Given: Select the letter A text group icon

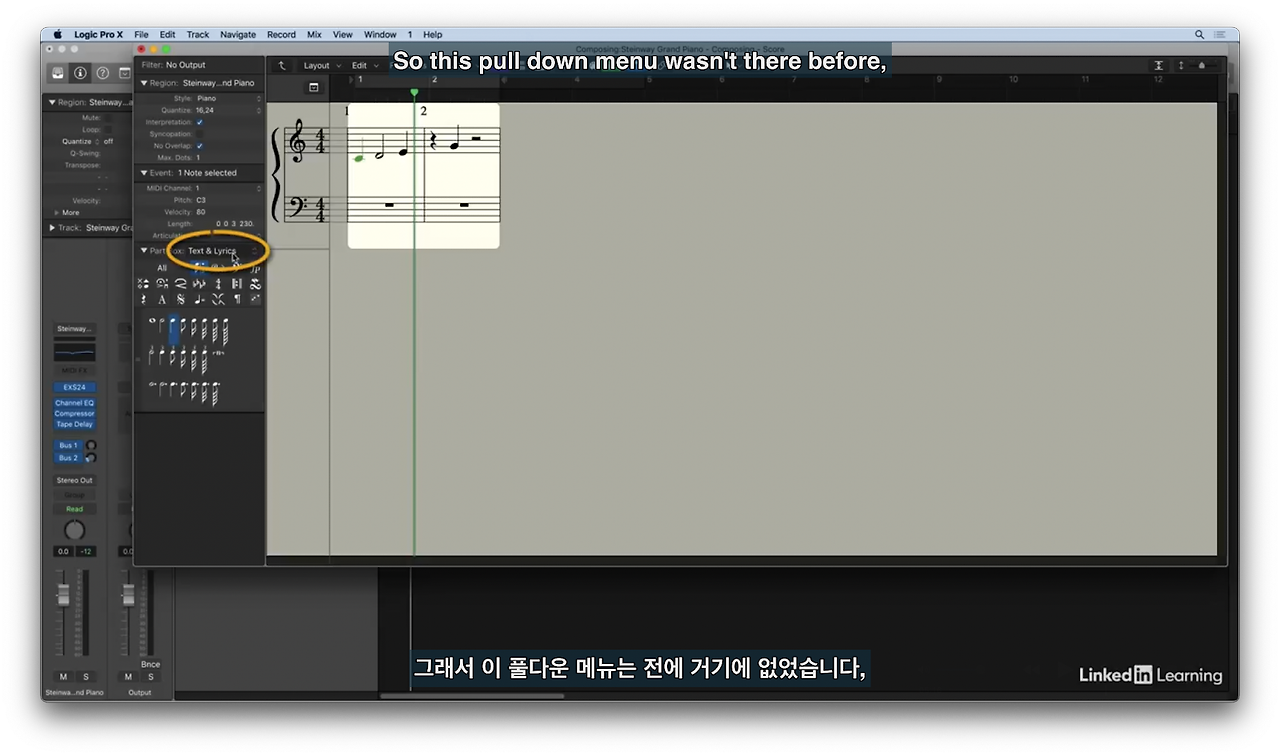Looking at the screenshot, I should (162, 299).
